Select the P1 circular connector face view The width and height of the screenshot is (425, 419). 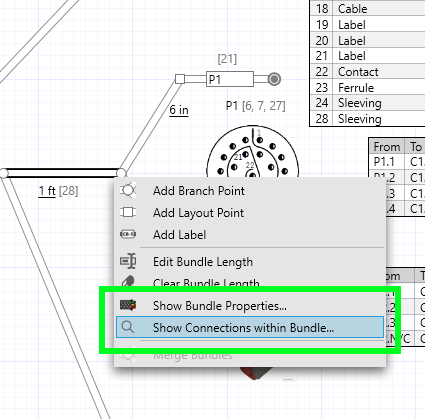tap(253, 152)
